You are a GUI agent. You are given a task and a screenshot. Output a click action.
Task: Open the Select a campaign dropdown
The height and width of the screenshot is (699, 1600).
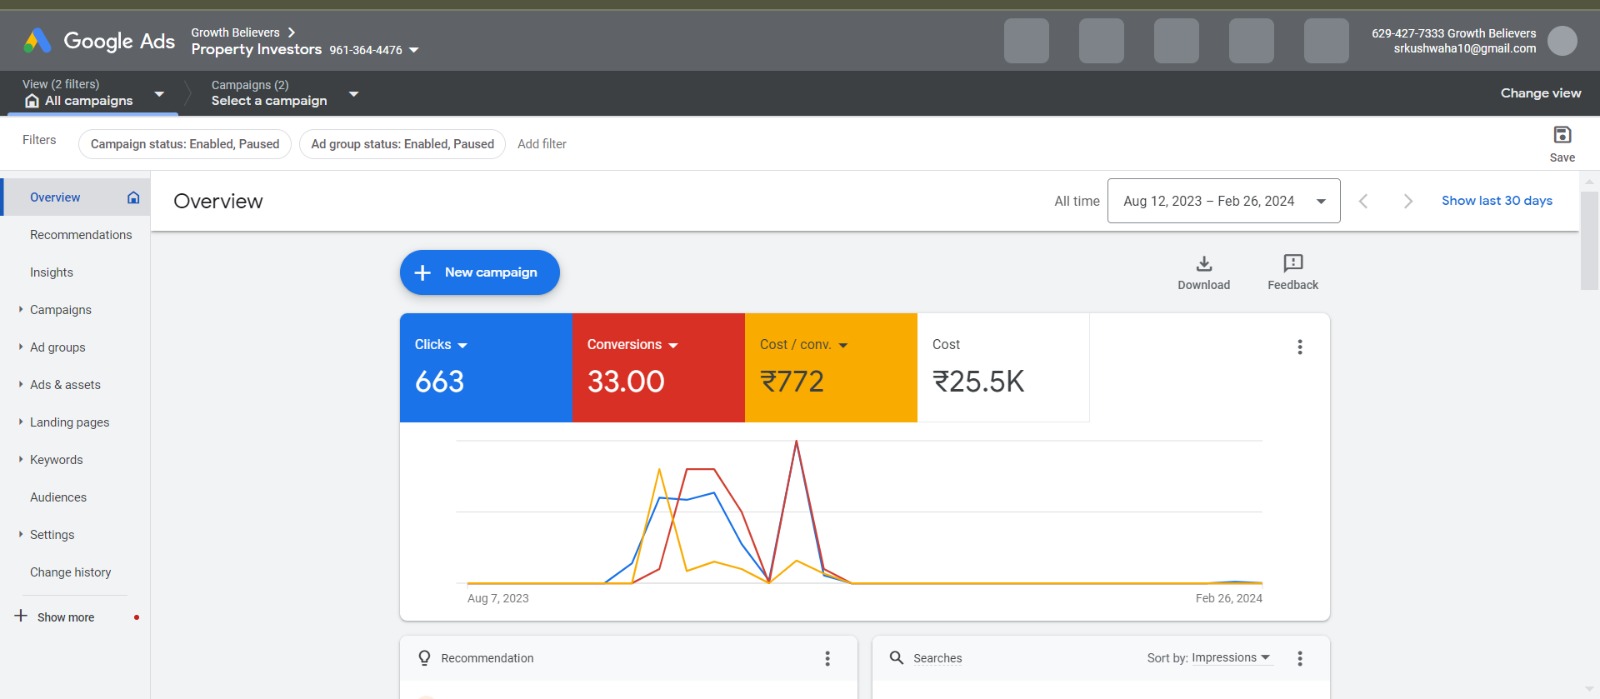point(284,94)
